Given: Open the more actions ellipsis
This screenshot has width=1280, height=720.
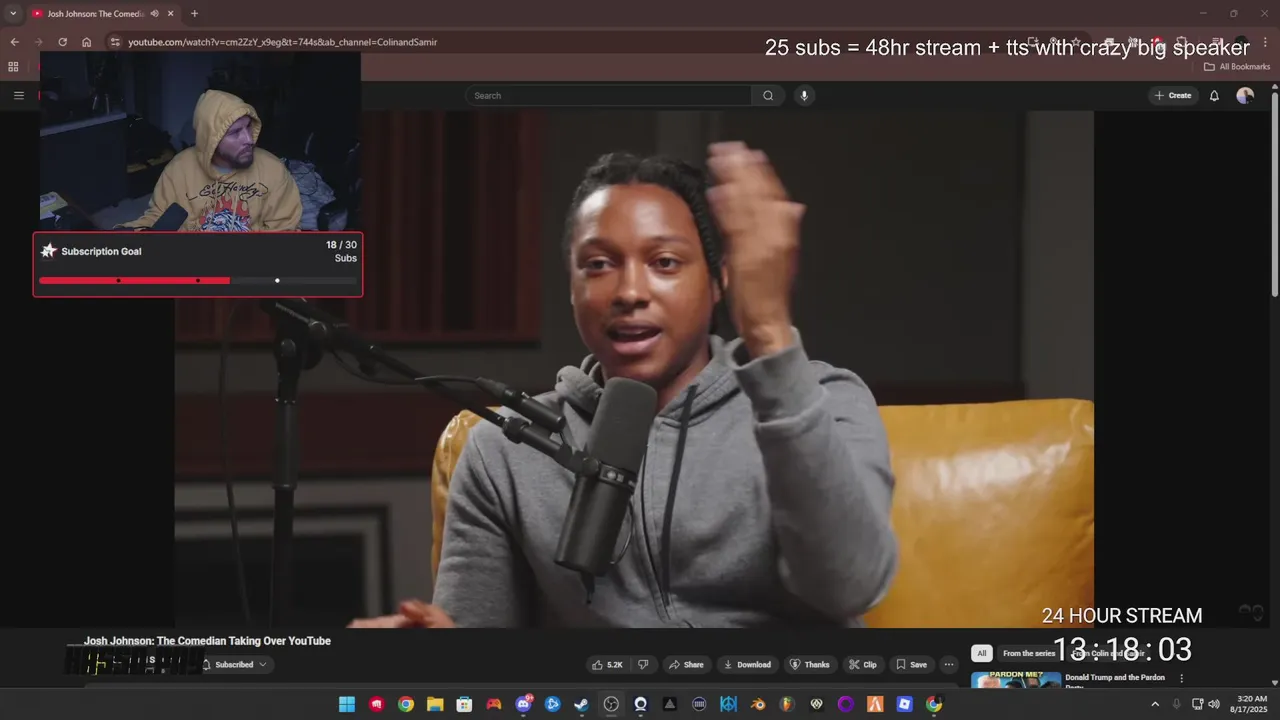Looking at the screenshot, I should [949, 665].
